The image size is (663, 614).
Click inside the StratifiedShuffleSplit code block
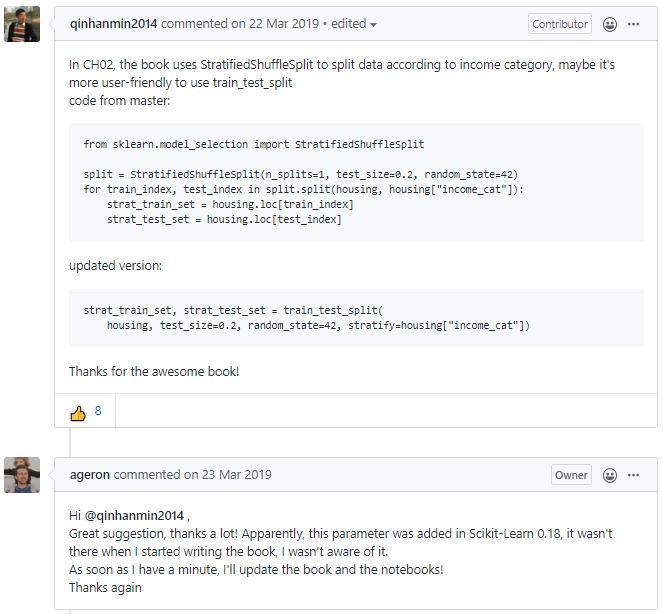tap(356, 182)
